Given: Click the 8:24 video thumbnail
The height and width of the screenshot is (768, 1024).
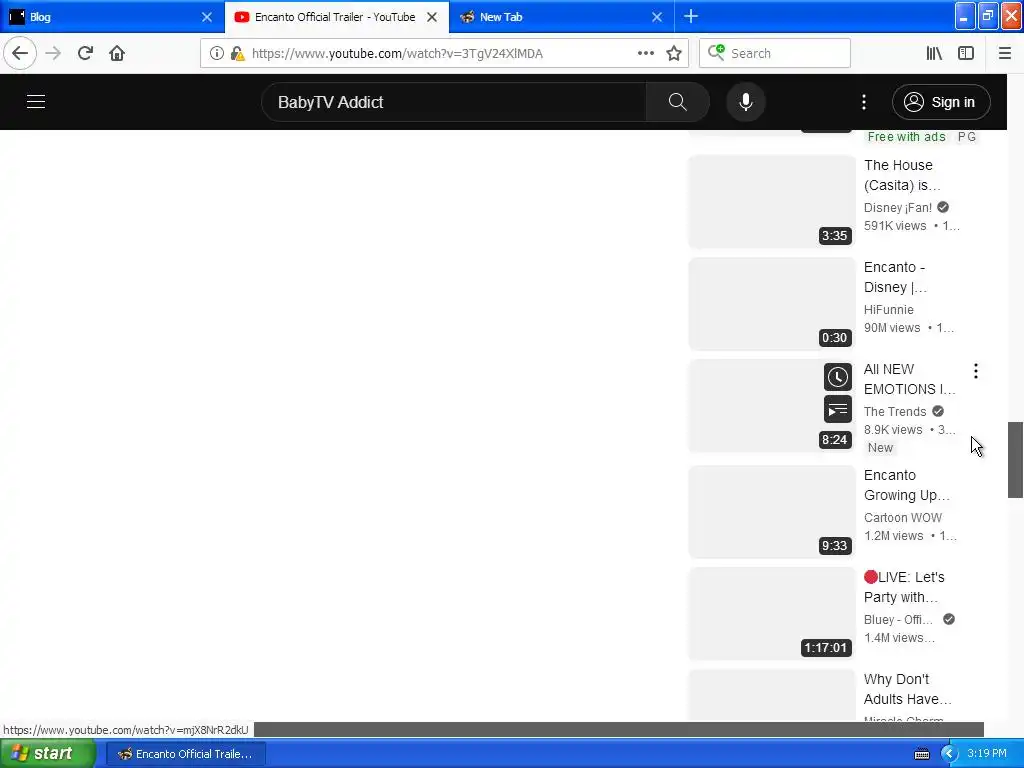Looking at the screenshot, I should coord(772,406).
